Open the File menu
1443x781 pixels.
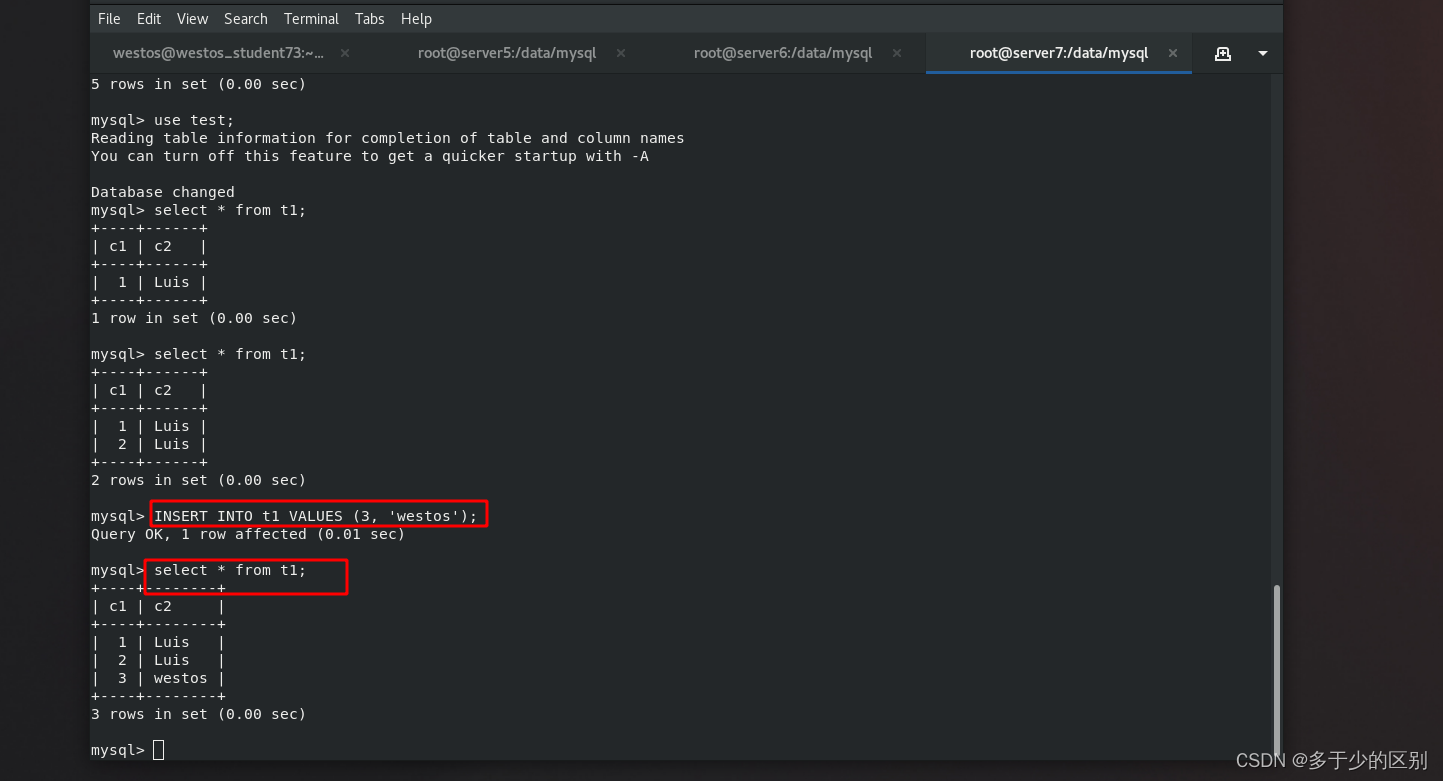[109, 19]
